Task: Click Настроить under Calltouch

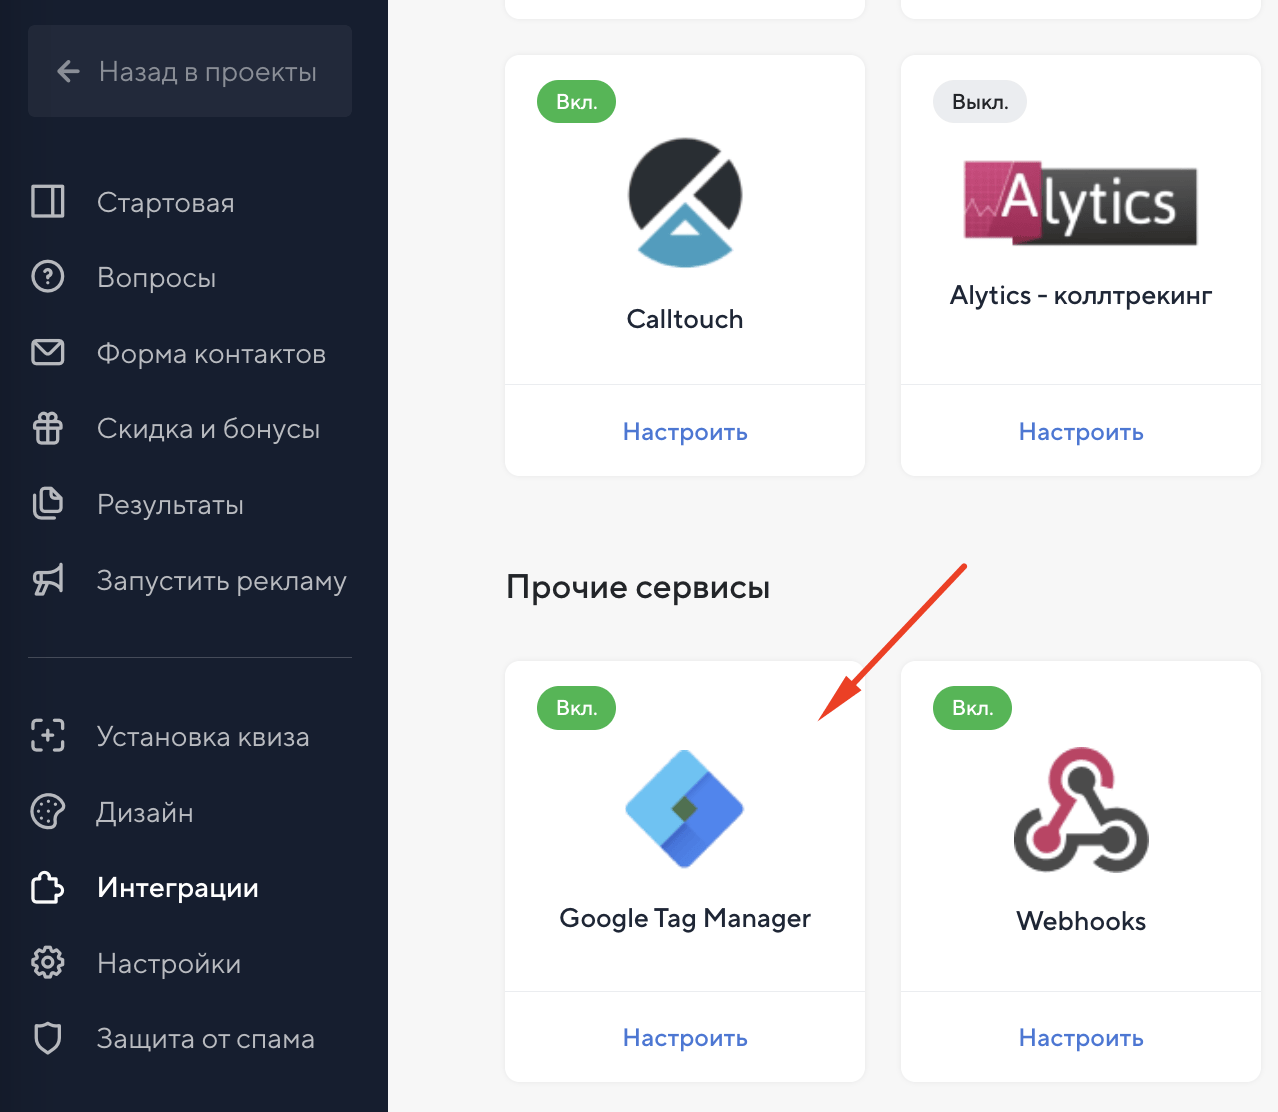Action: [685, 432]
